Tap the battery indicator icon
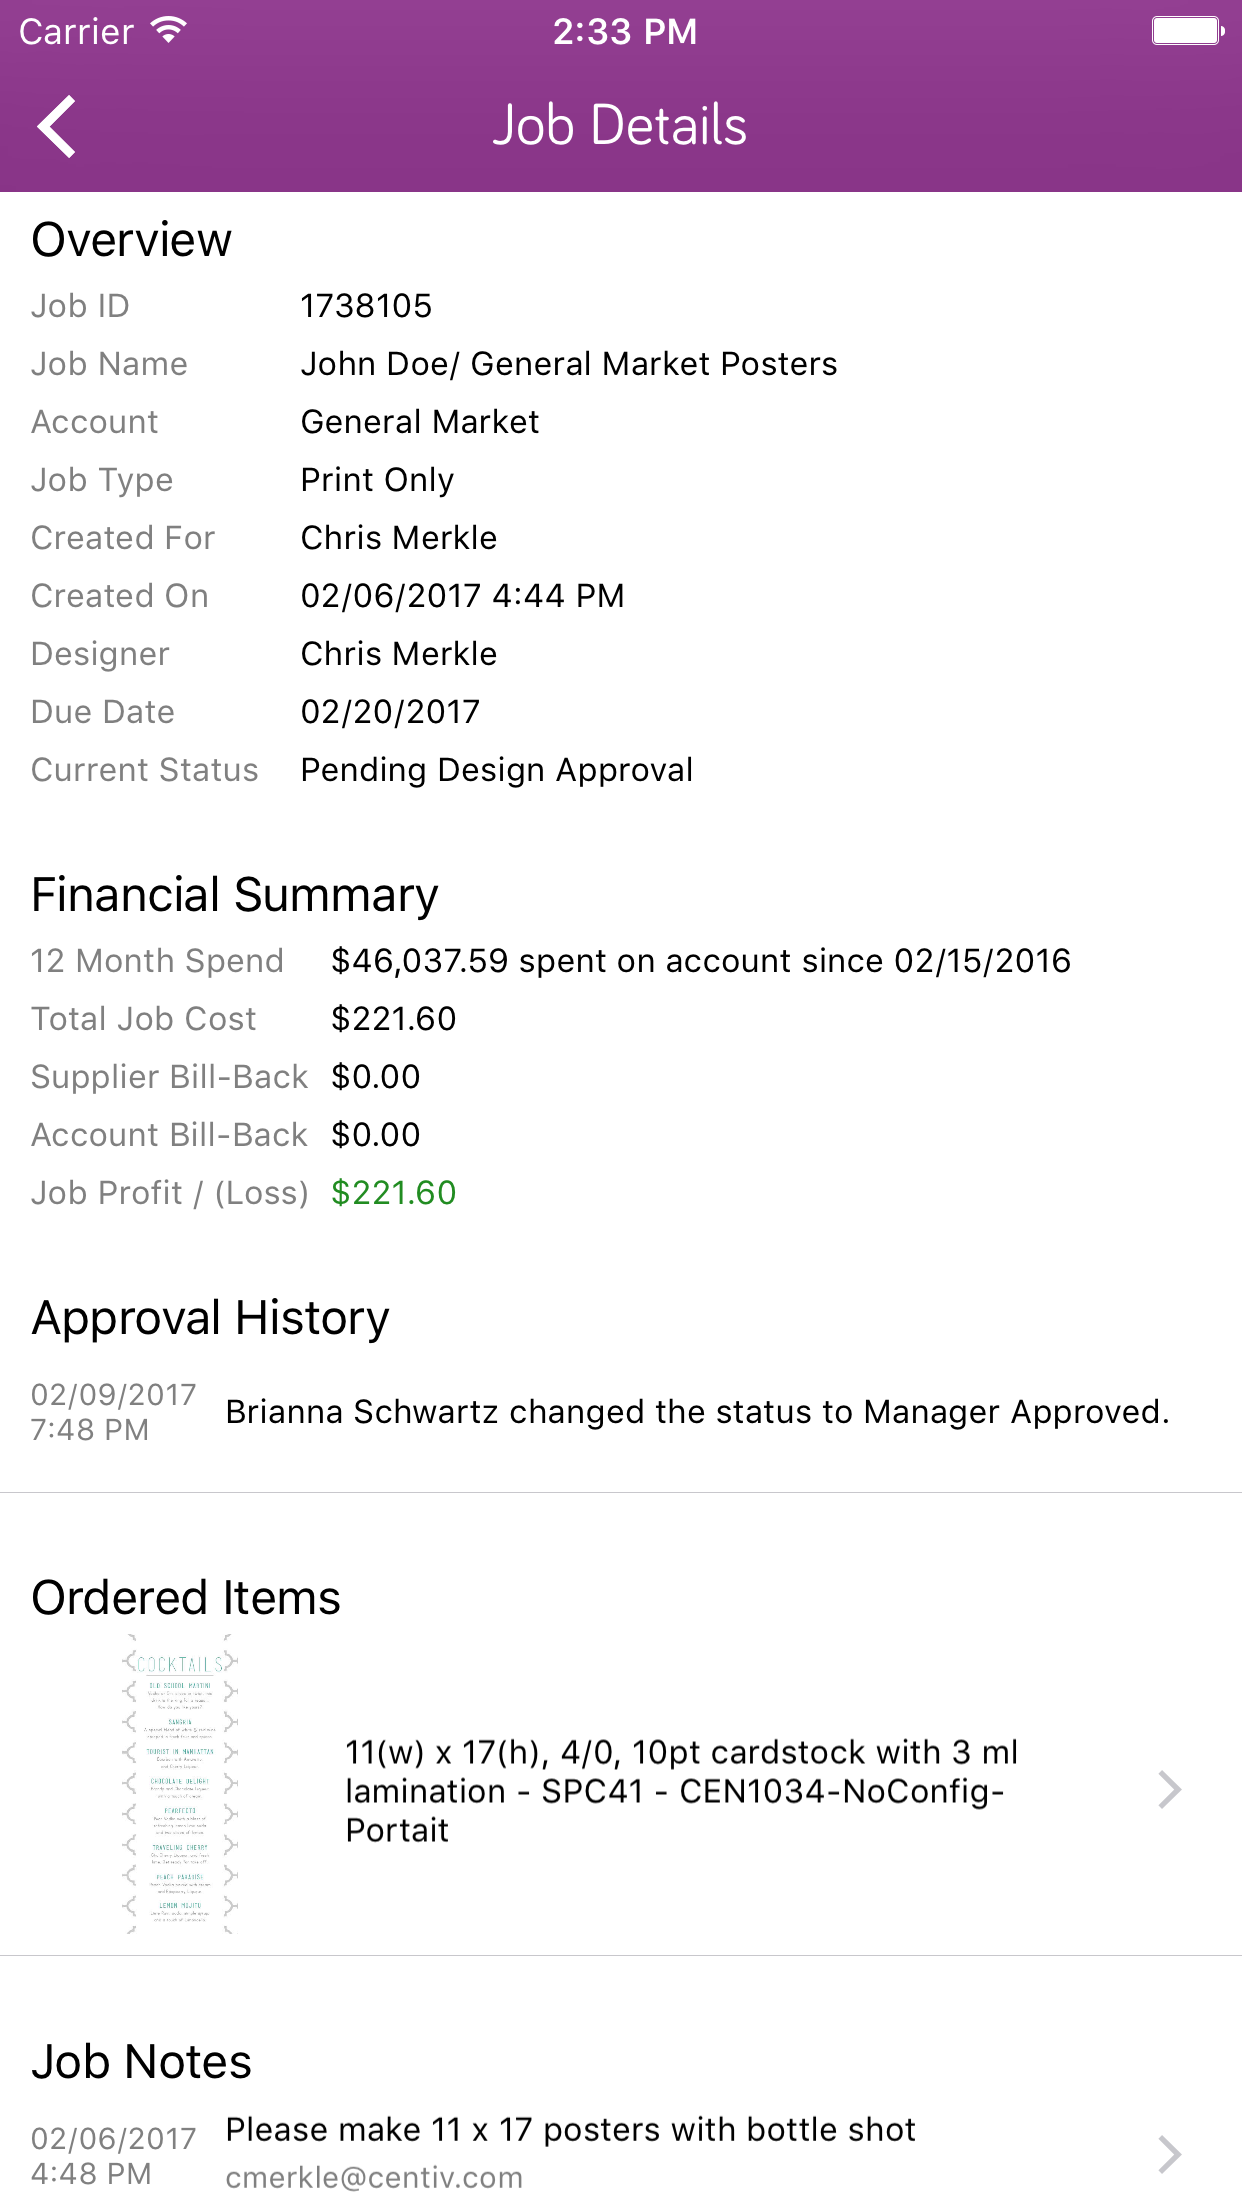Image resolution: width=1242 pixels, height=2208 pixels. (x=1188, y=31)
